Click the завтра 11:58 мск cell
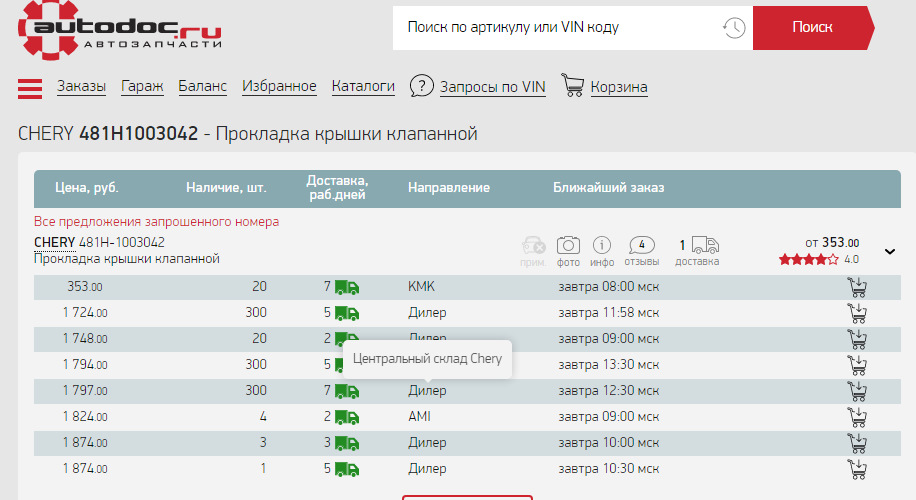Image resolution: width=916 pixels, height=500 pixels. click(x=609, y=312)
